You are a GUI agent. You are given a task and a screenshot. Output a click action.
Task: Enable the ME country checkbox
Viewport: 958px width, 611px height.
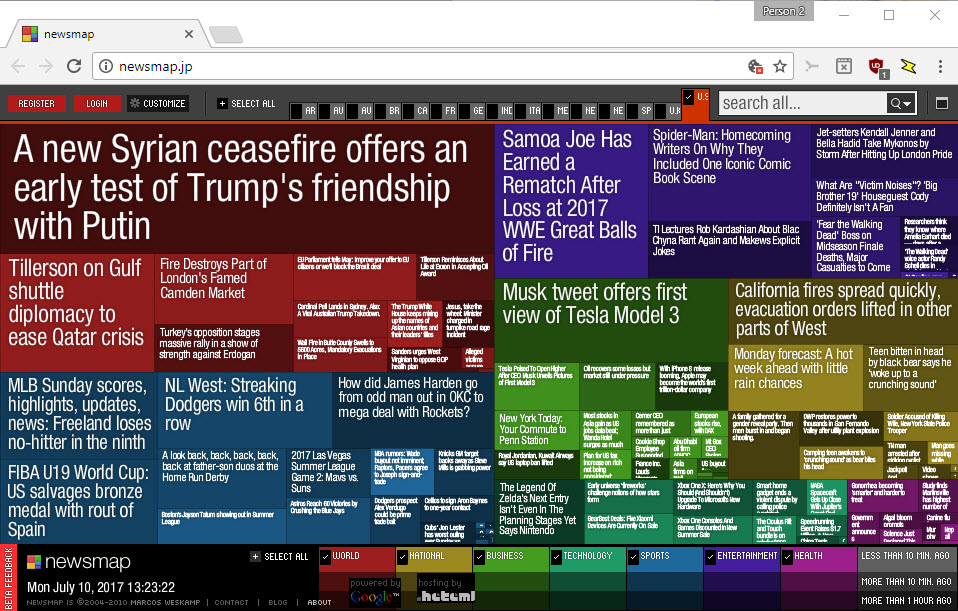point(549,111)
